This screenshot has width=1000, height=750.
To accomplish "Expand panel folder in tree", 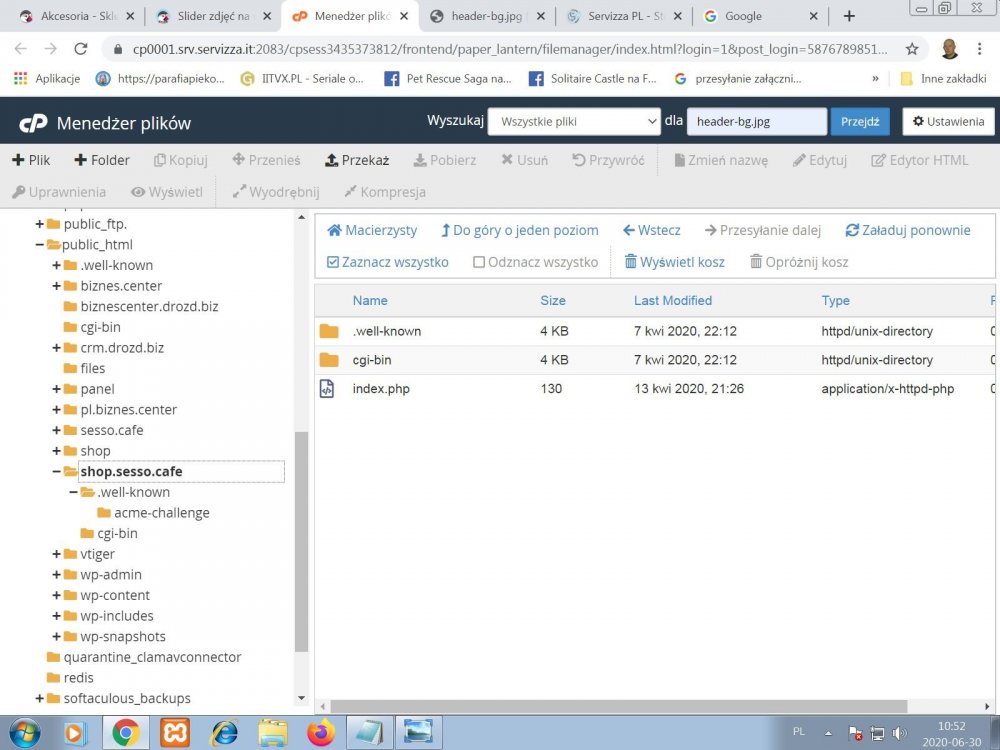I will (x=56, y=389).
